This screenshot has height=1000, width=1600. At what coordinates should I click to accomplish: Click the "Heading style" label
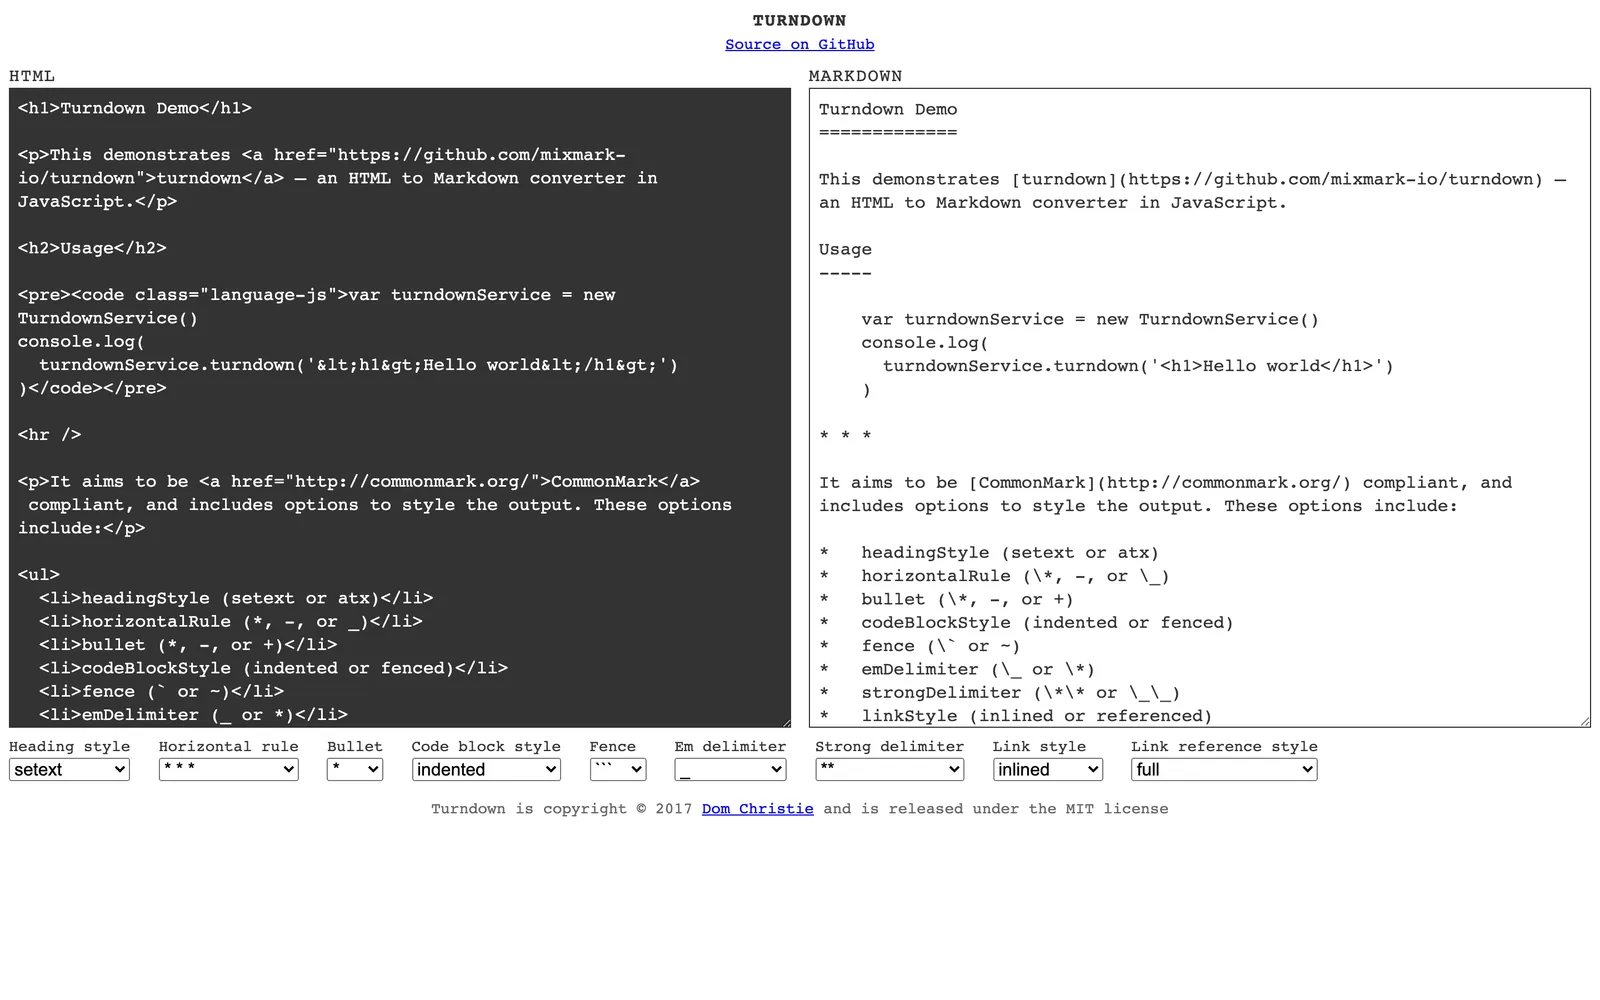click(69, 747)
